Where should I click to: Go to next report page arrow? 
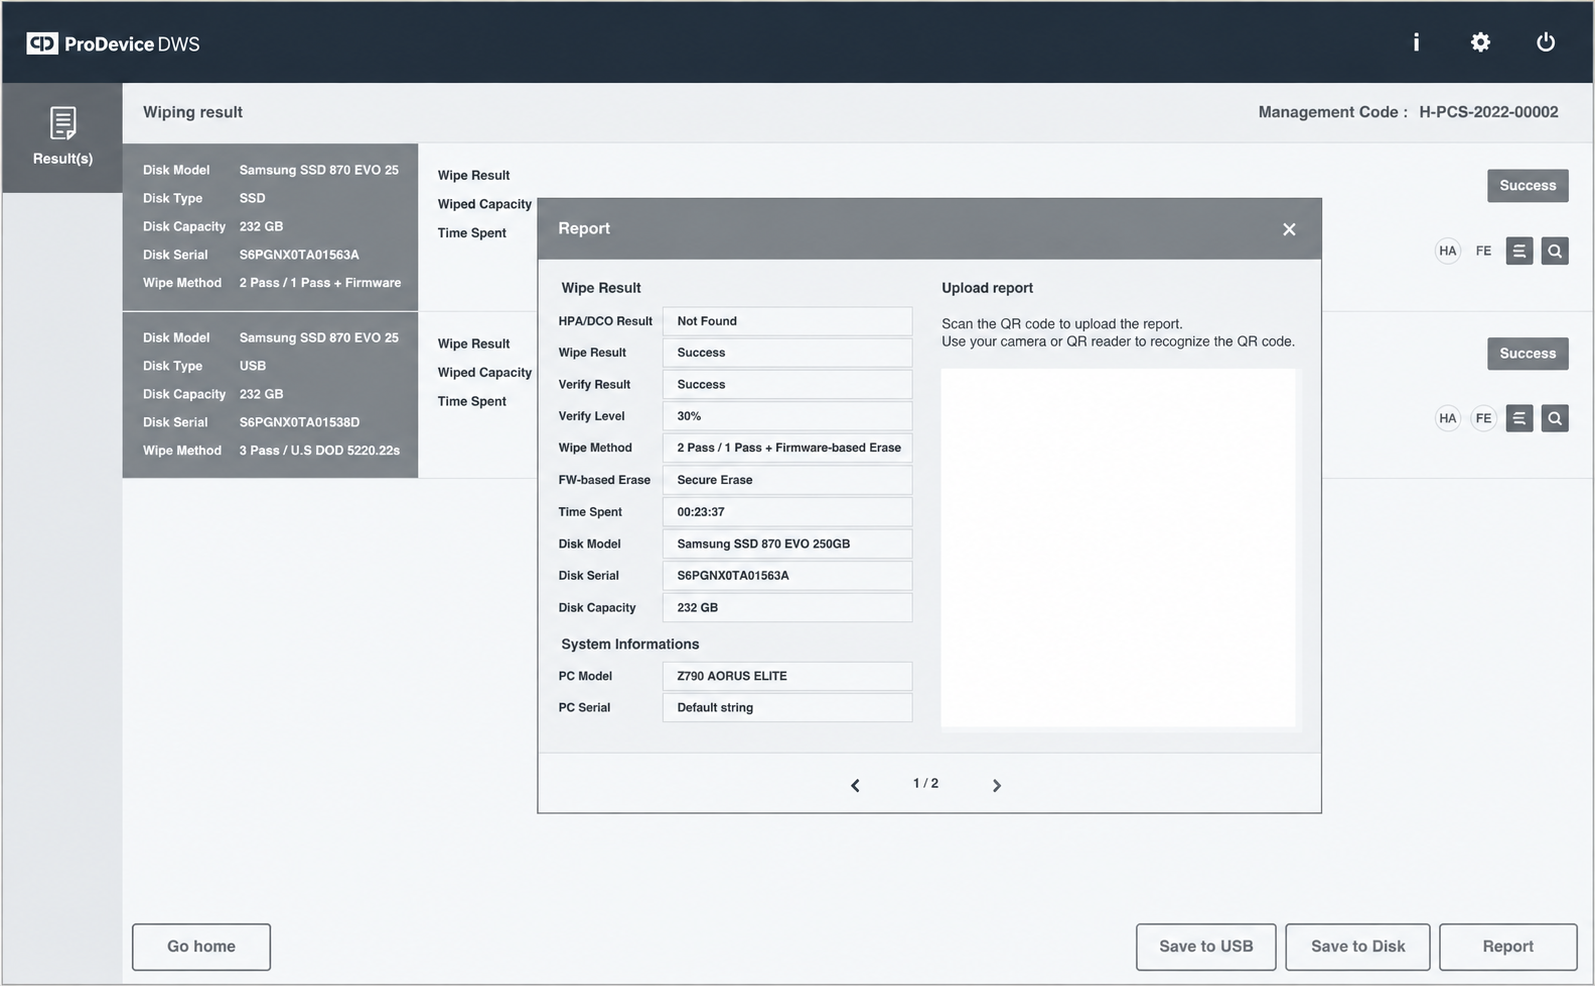(996, 785)
